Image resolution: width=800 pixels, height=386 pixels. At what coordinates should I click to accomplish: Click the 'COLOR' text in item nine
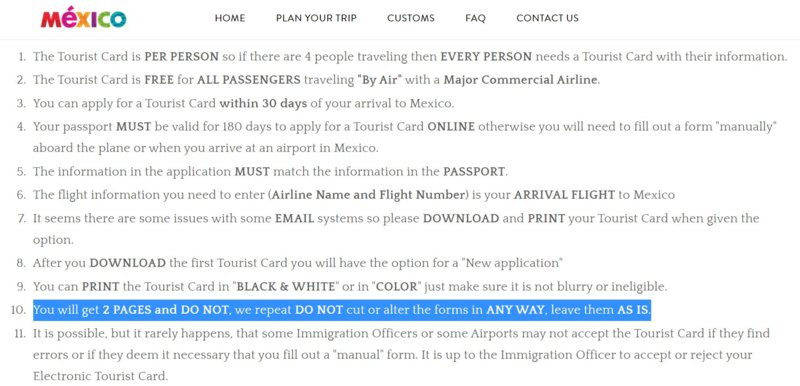click(397, 287)
